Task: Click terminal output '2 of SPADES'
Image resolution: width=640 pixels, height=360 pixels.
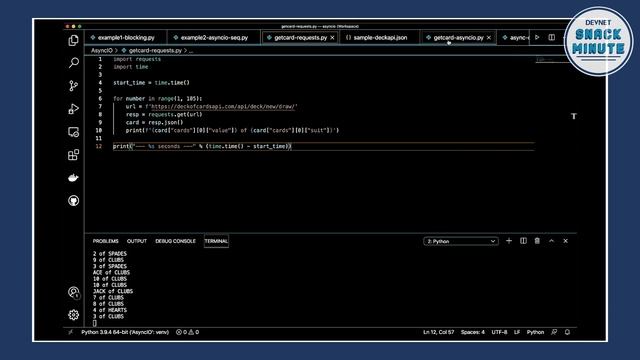Action: pyautogui.click(x=109, y=254)
